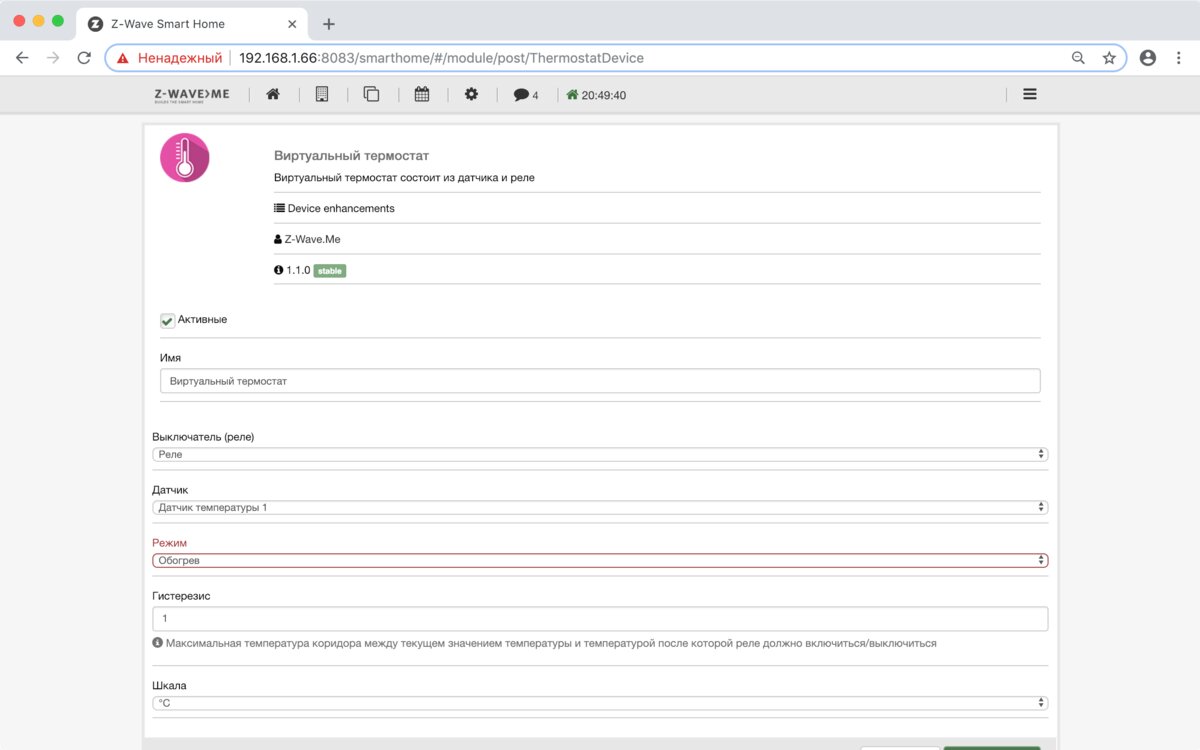Open the settings gear icon
The image size is (1200, 750).
[x=472, y=94]
